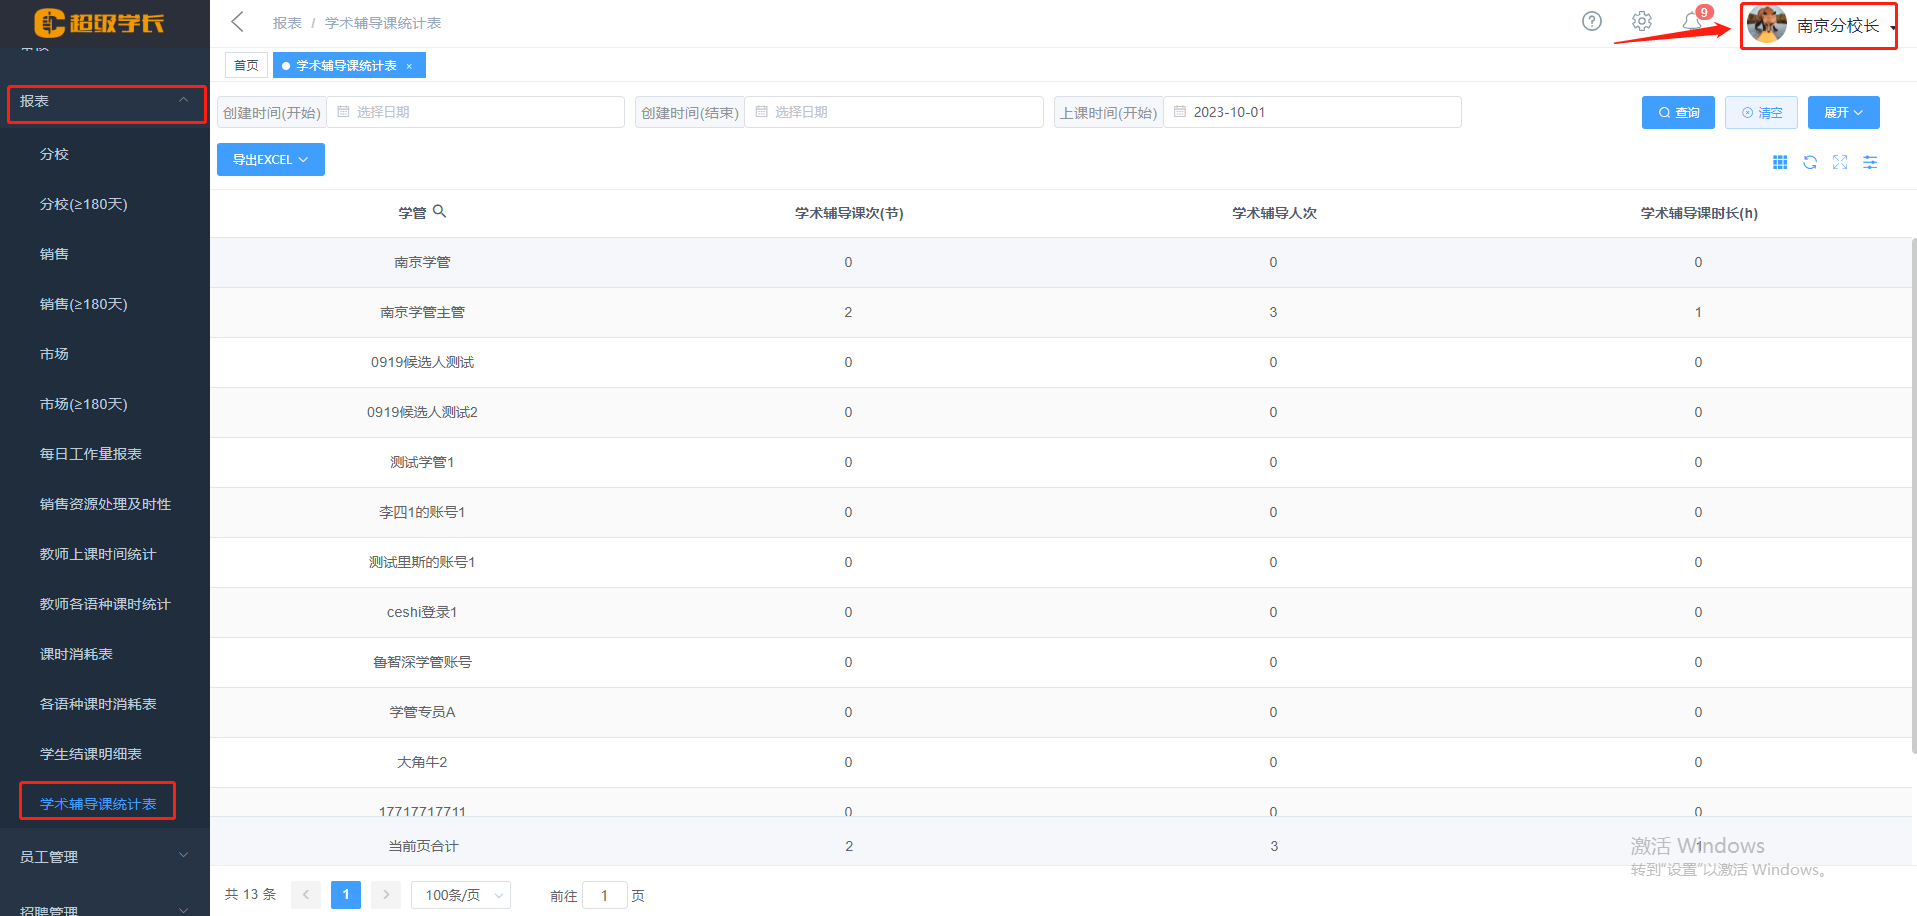Click the 清空 clear button
The image size is (1917, 916).
[x=1761, y=113]
